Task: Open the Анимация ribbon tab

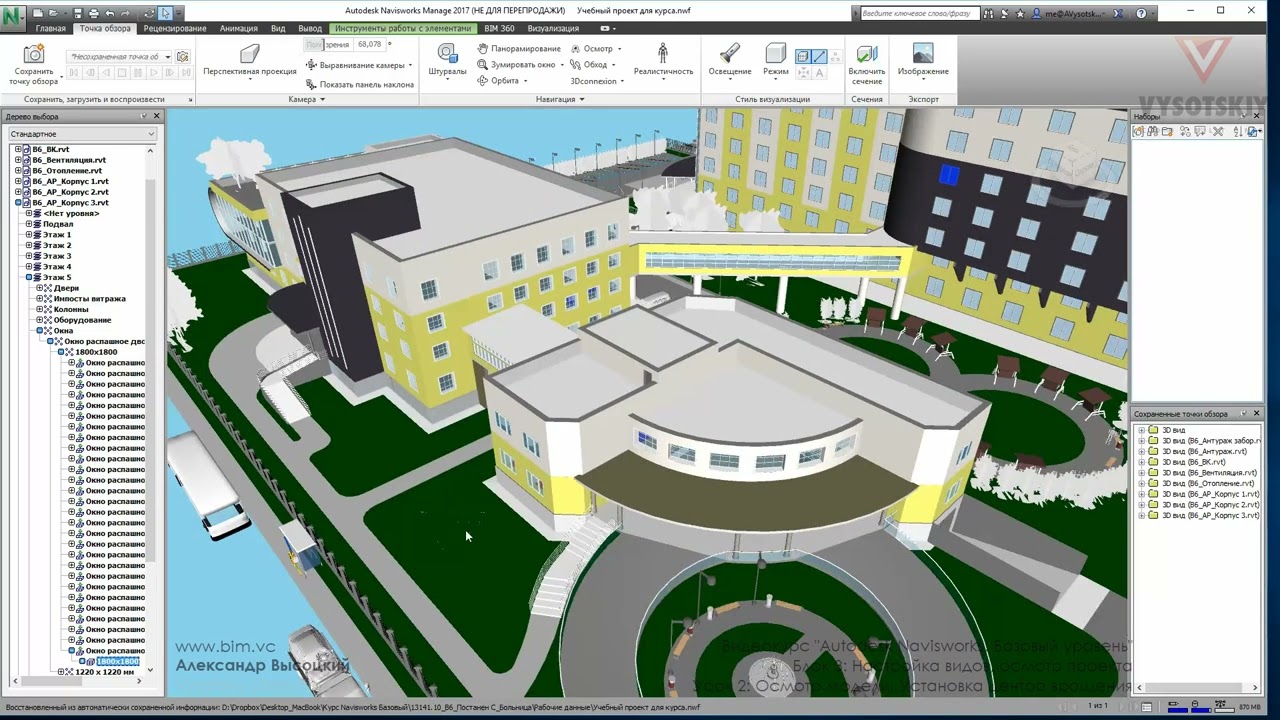Action: point(238,29)
